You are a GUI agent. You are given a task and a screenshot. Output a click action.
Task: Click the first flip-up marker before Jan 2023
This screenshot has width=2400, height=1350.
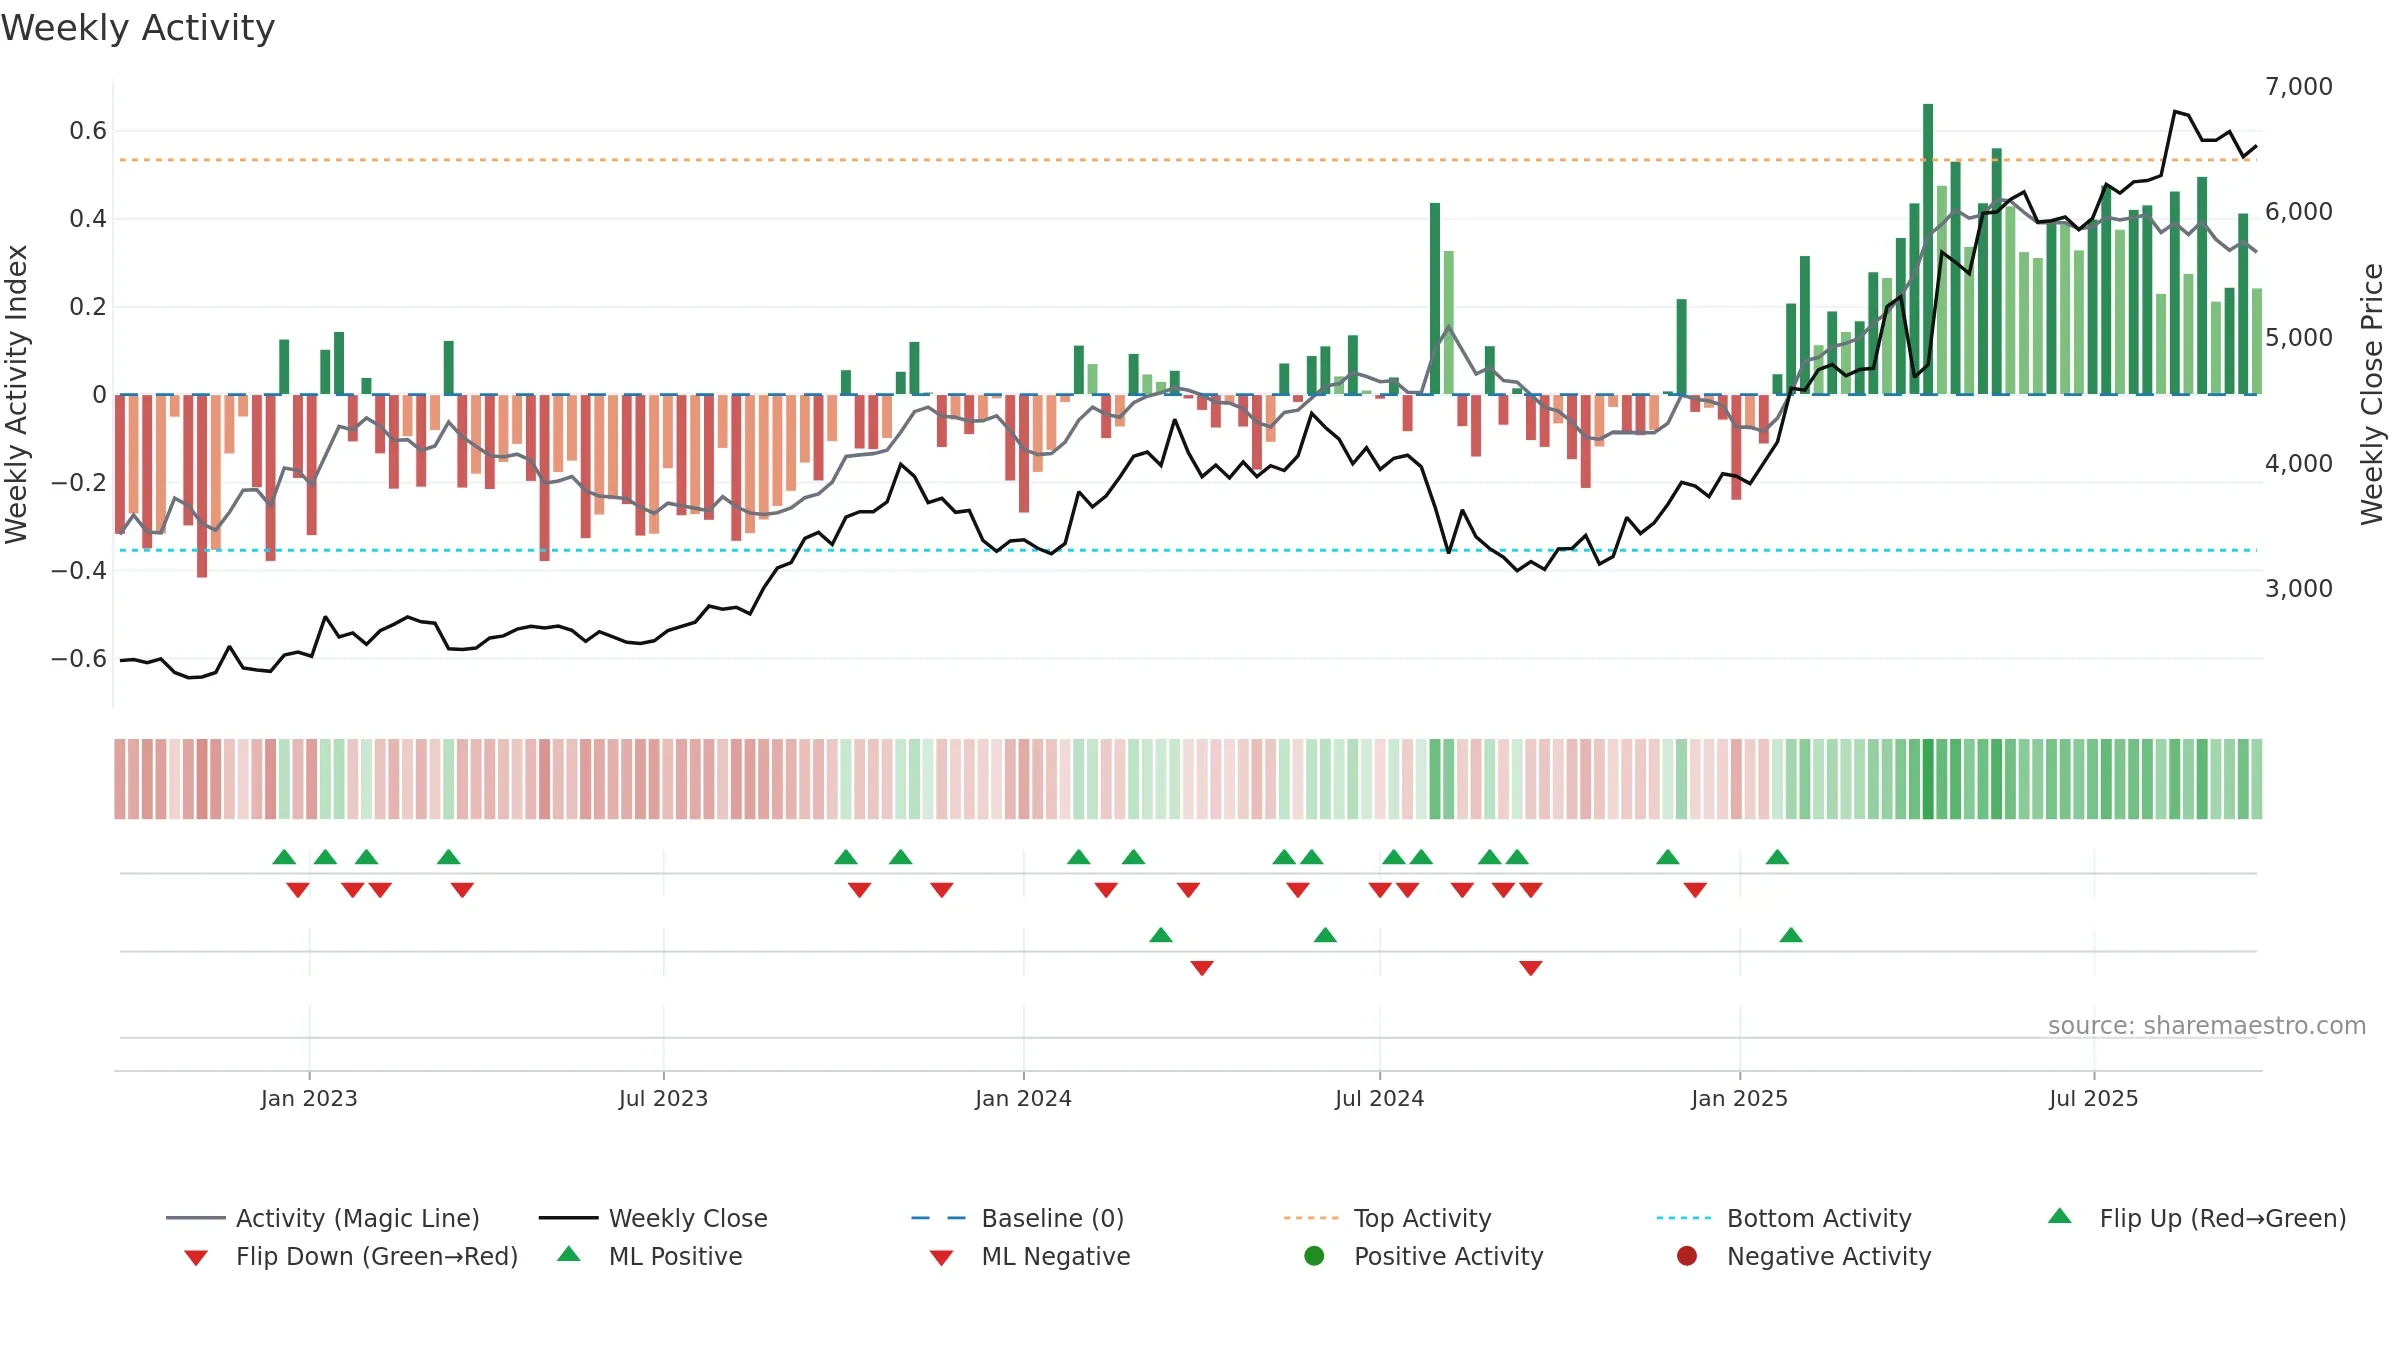[284, 857]
